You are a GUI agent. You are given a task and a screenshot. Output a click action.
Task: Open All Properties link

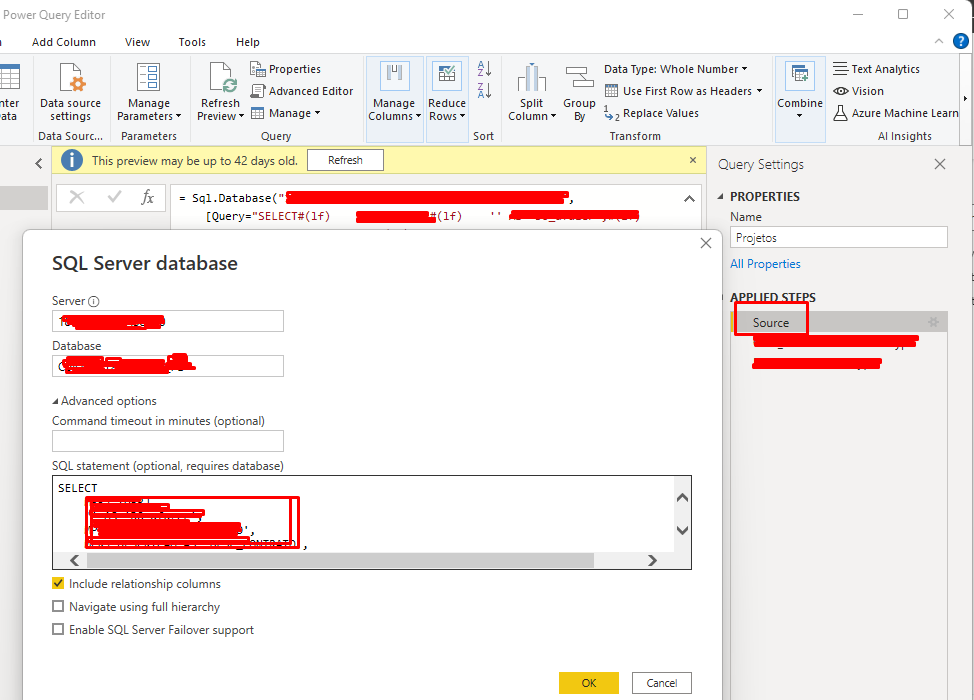click(x=765, y=264)
